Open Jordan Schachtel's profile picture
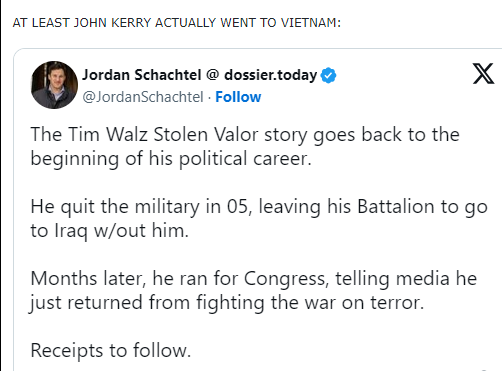 point(54,85)
